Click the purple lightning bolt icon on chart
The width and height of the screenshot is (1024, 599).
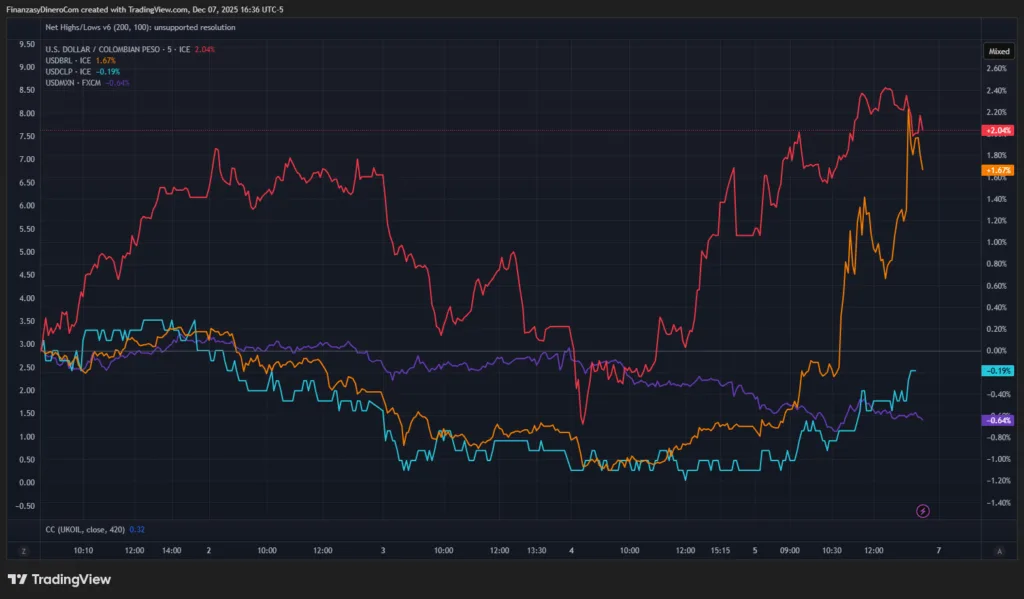click(923, 511)
